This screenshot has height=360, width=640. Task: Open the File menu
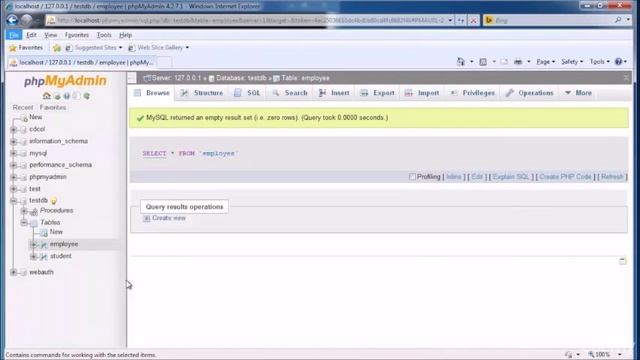[14, 35]
